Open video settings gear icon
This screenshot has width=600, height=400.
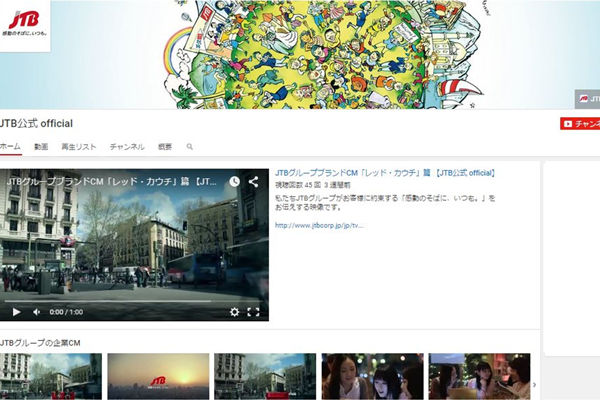coord(235,312)
